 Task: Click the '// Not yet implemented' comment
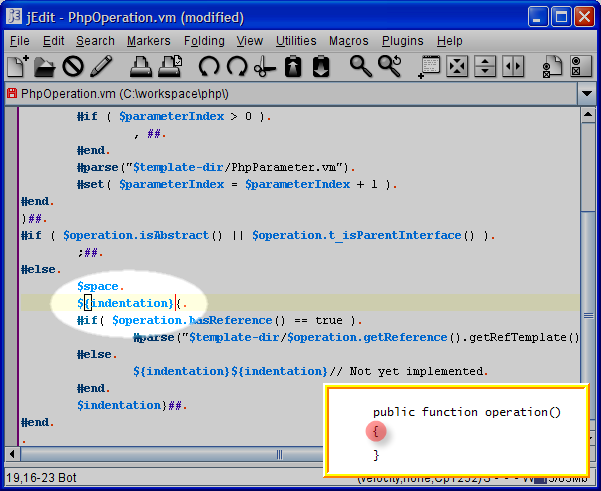[409, 371]
